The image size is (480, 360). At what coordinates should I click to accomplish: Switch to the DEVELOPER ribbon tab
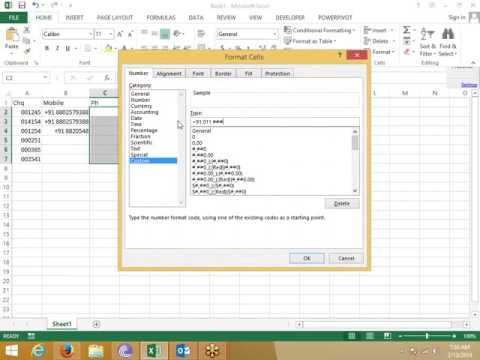(x=290, y=17)
